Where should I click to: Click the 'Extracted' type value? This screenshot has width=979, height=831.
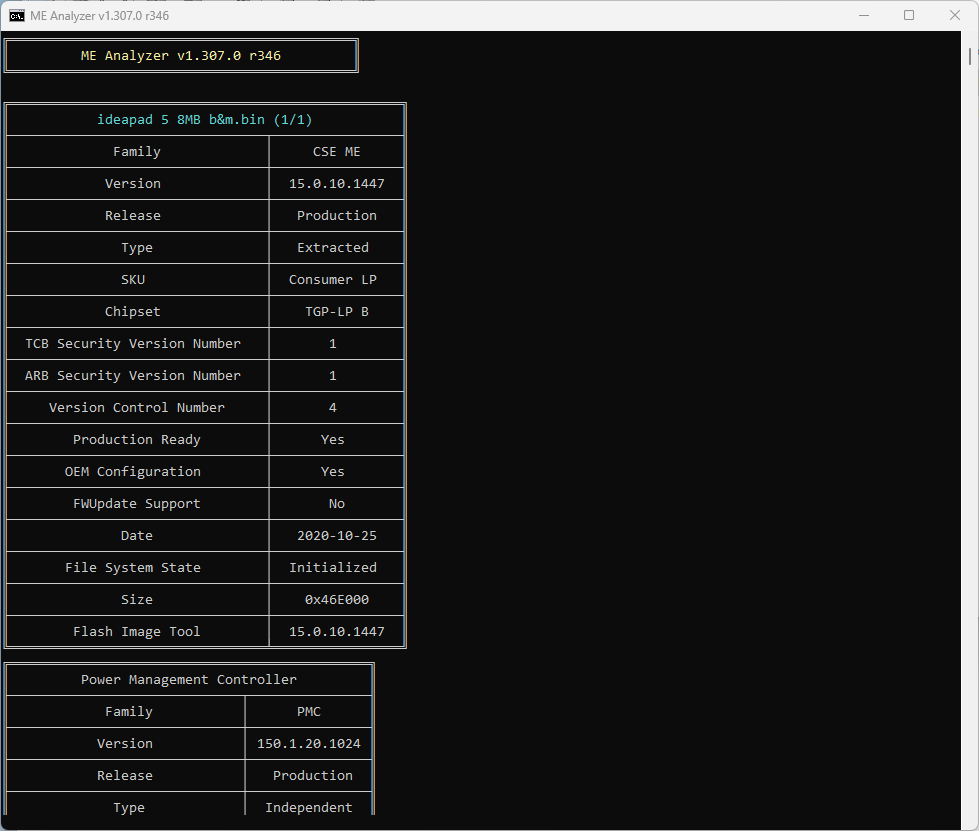click(x=333, y=247)
